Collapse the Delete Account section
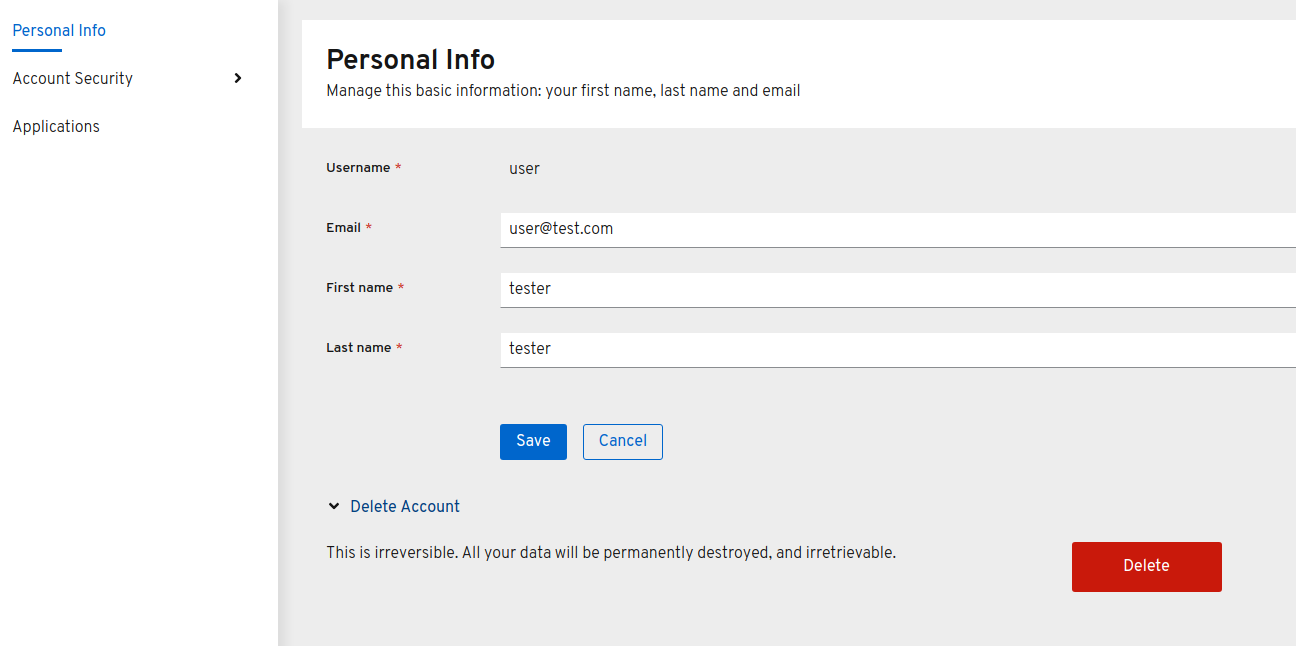 pyautogui.click(x=394, y=506)
